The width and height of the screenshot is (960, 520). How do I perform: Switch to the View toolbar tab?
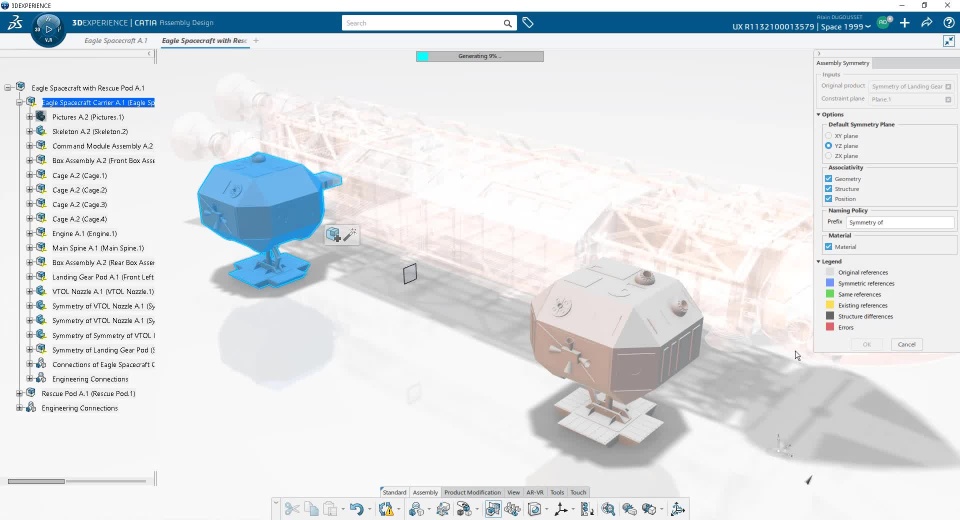click(x=514, y=492)
